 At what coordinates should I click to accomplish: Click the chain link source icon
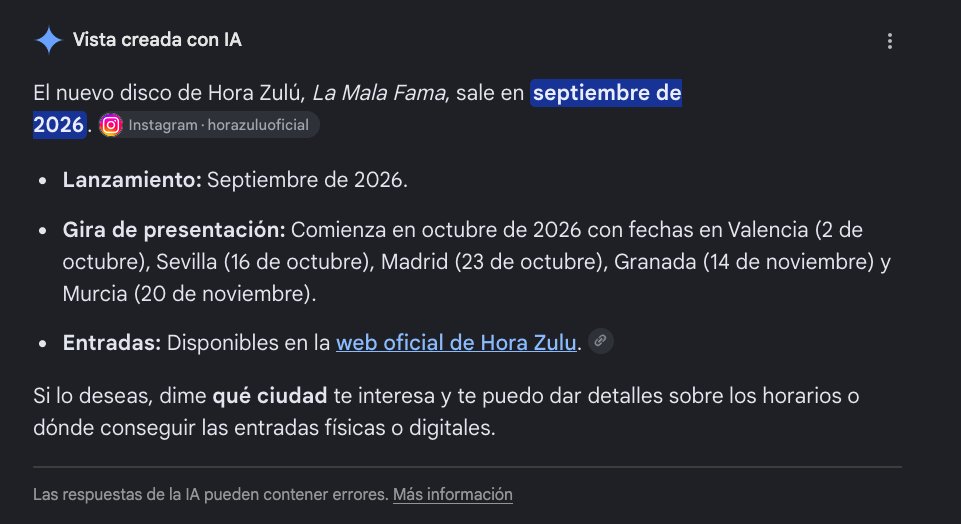pyautogui.click(x=601, y=341)
